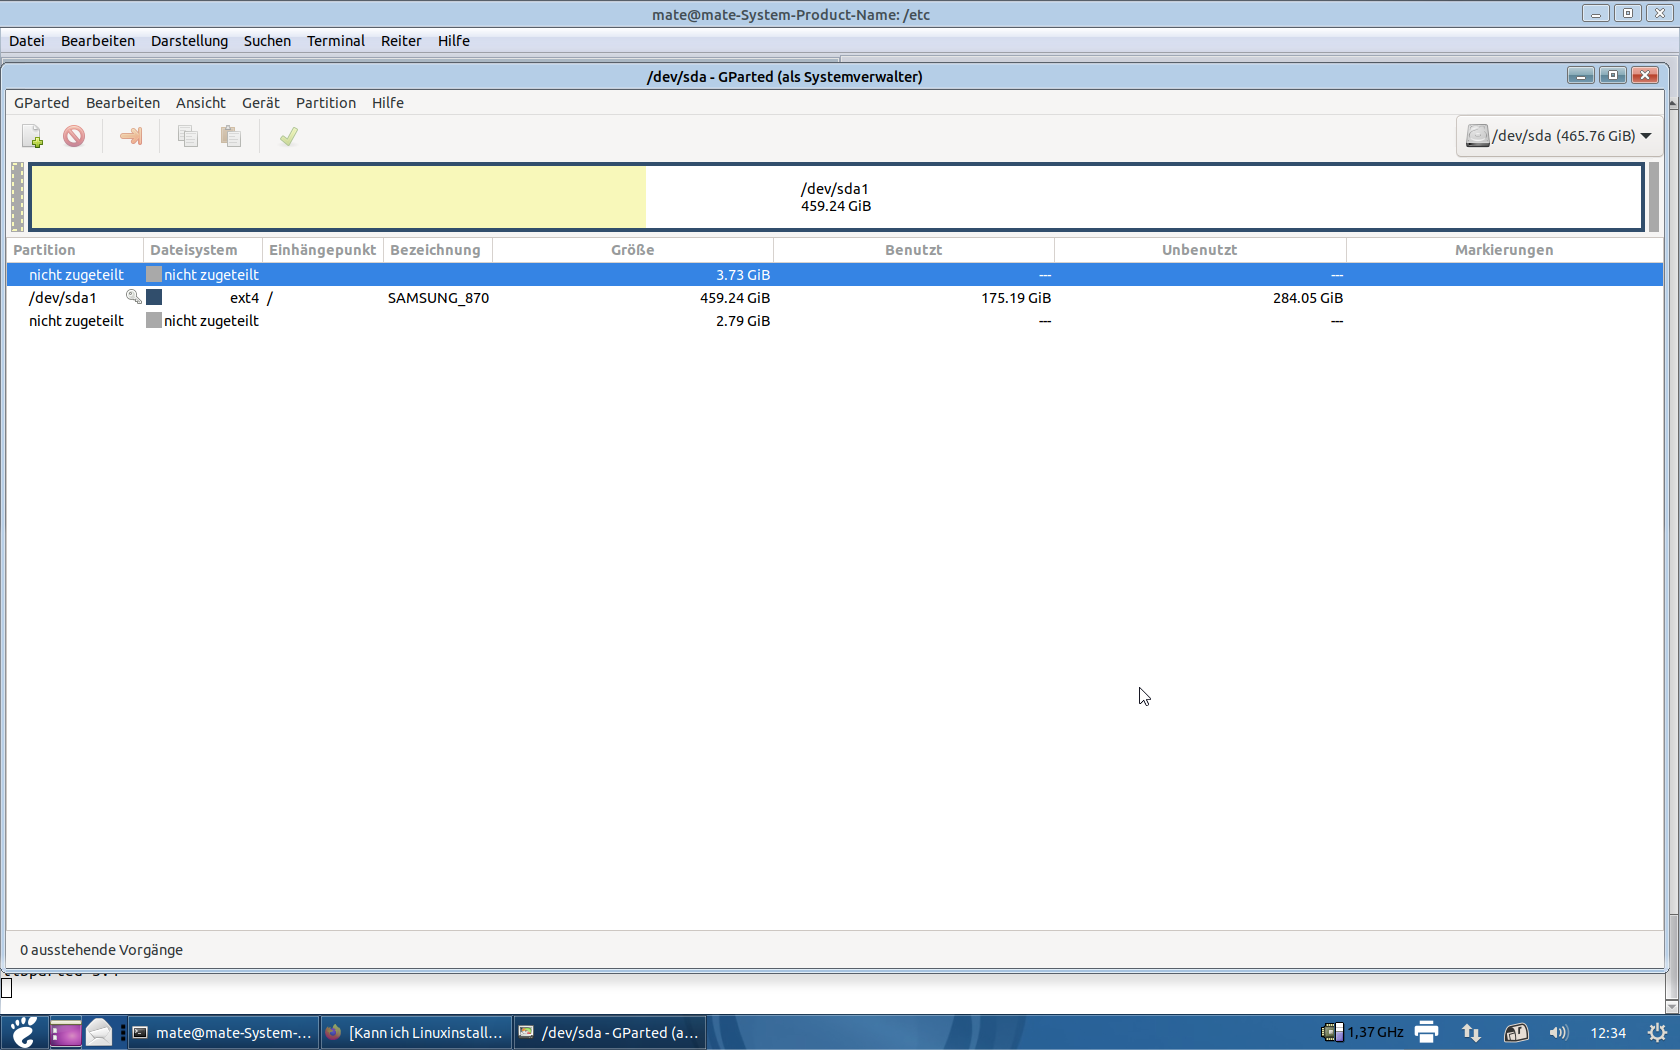
Task: Click the gray swatch in the 2.79 GiB row
Action: point(154,320)
